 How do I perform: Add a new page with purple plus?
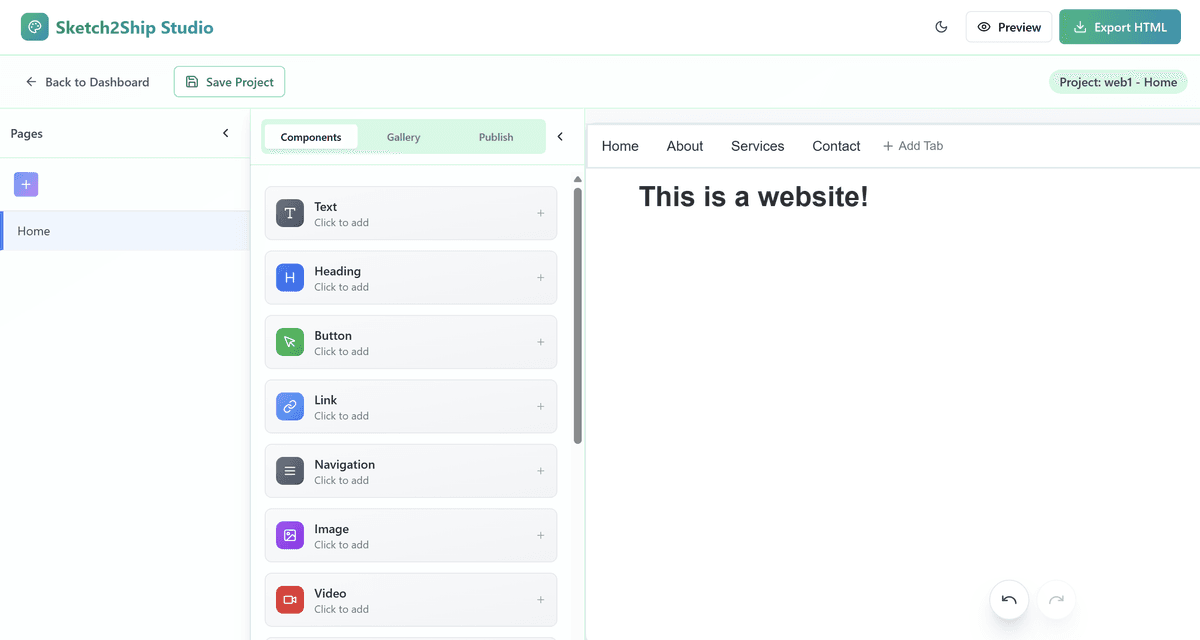click(26, 184)
